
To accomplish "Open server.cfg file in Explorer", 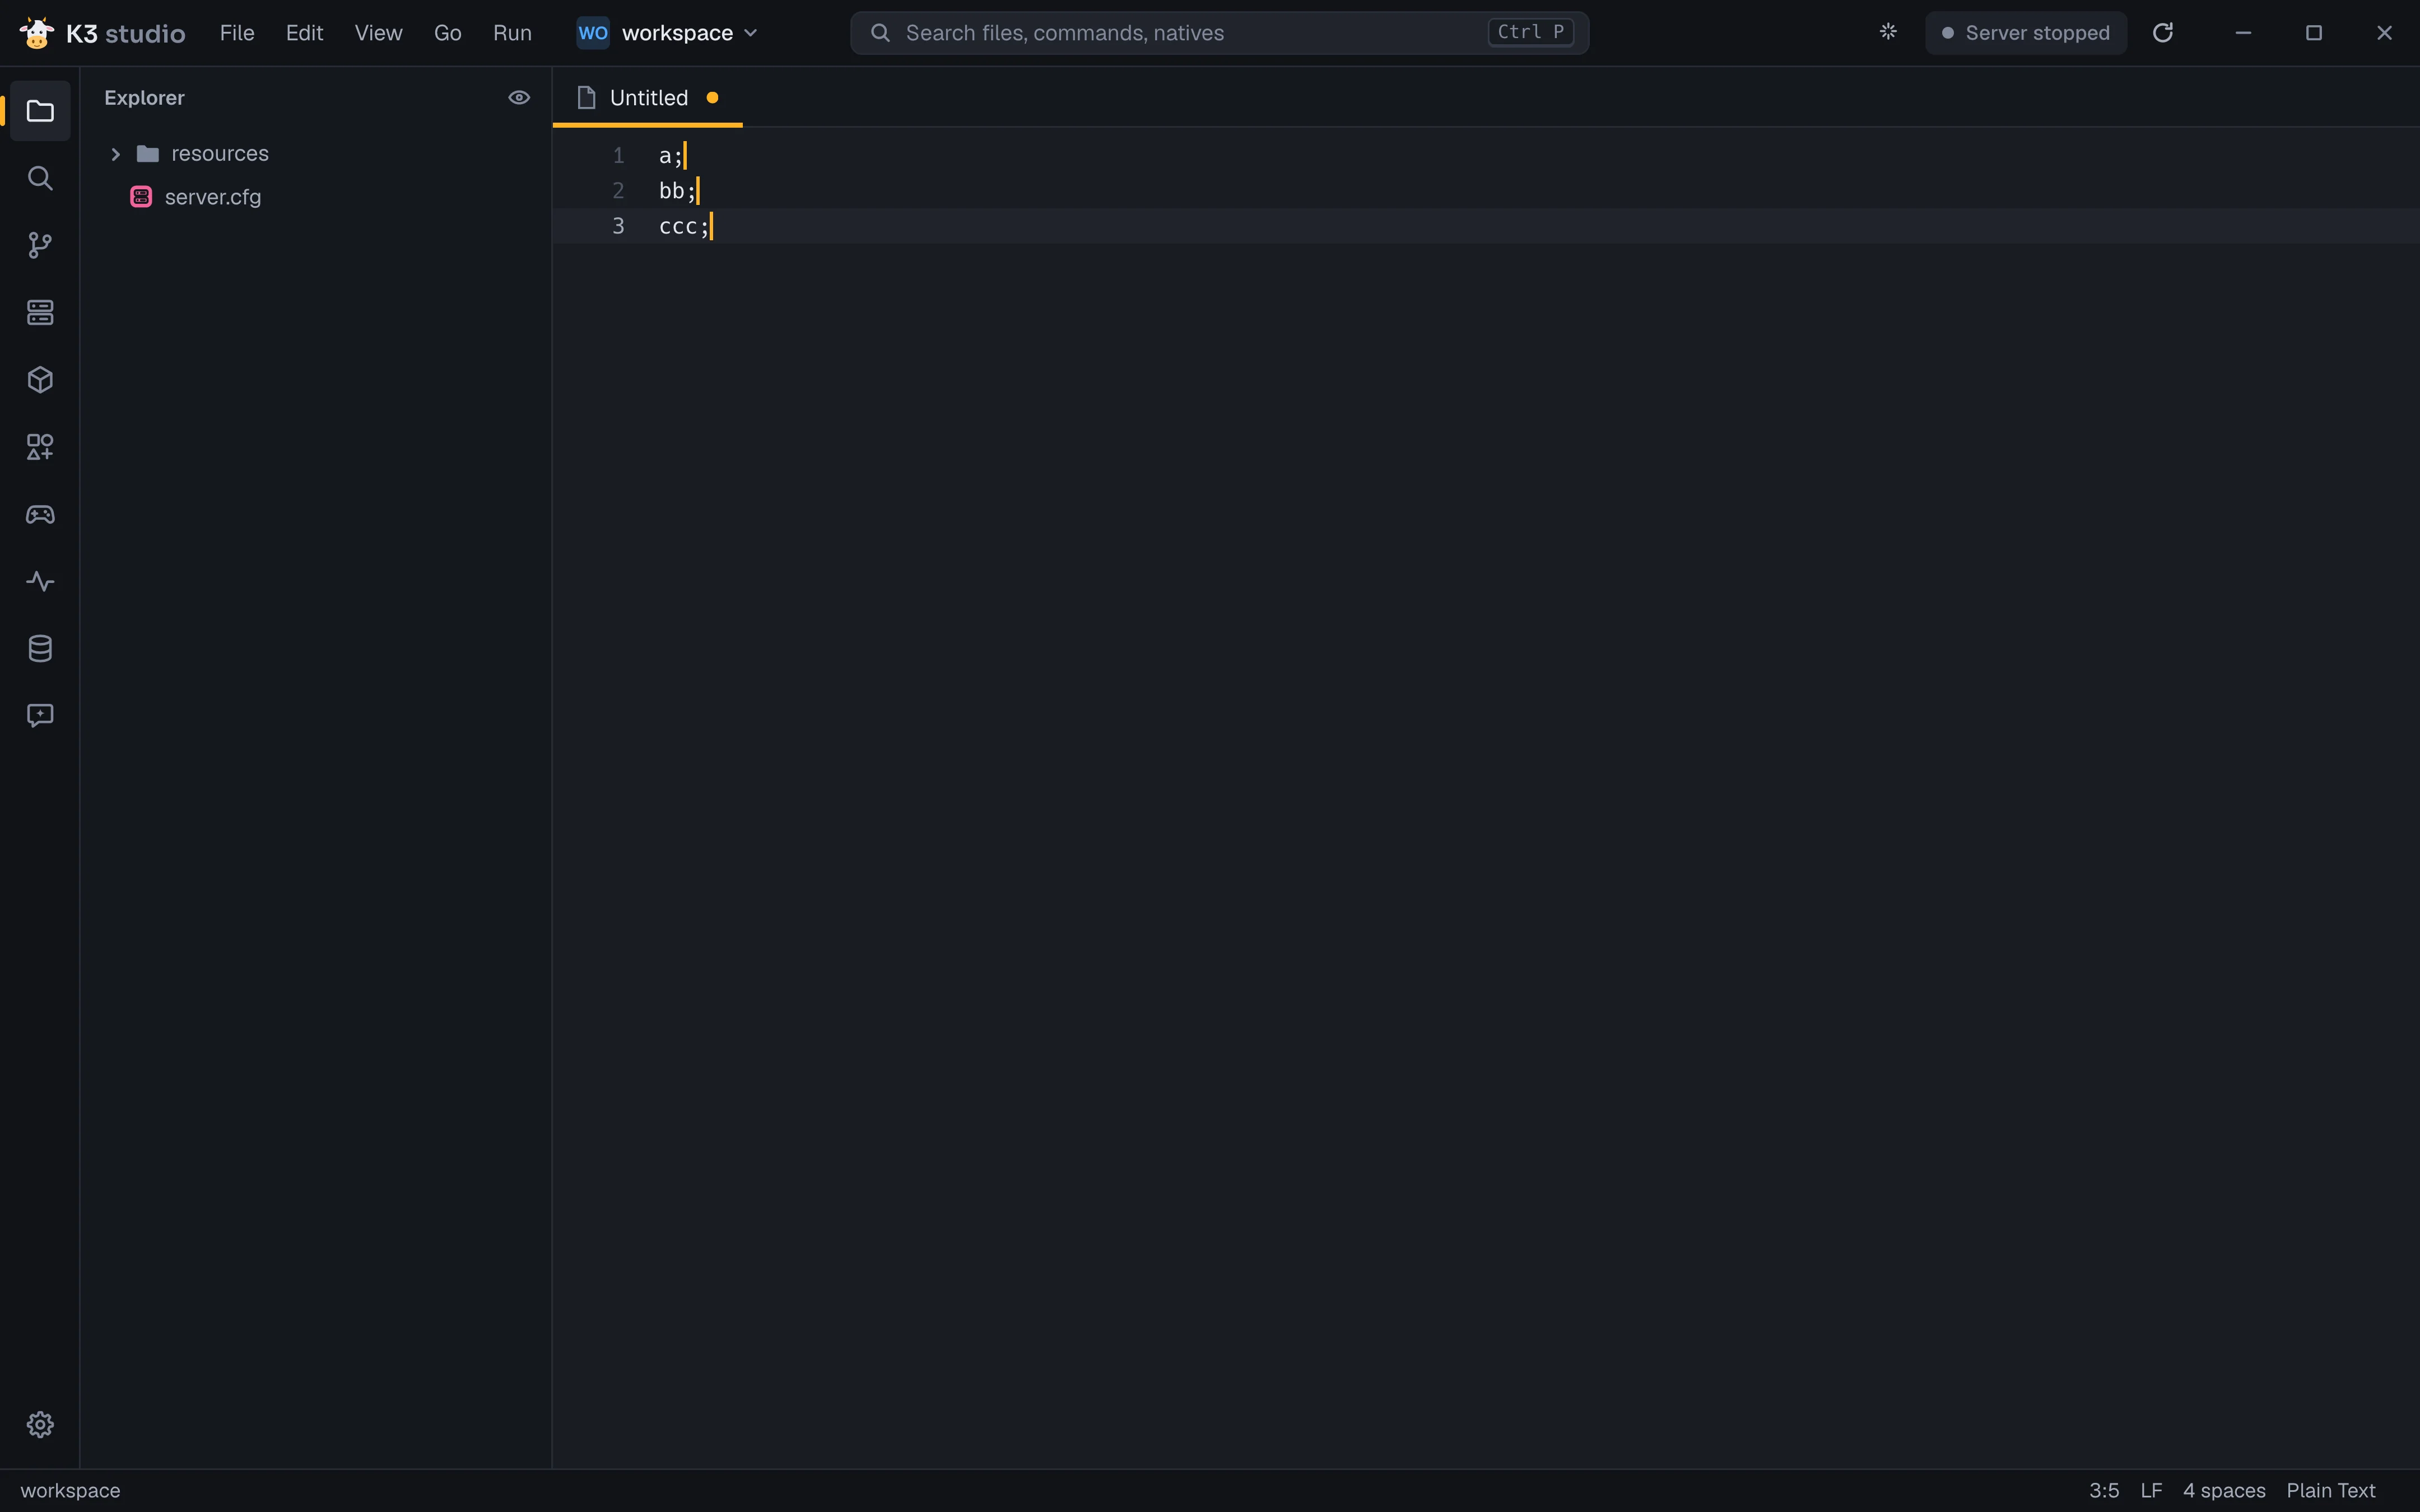I will 315,197.
